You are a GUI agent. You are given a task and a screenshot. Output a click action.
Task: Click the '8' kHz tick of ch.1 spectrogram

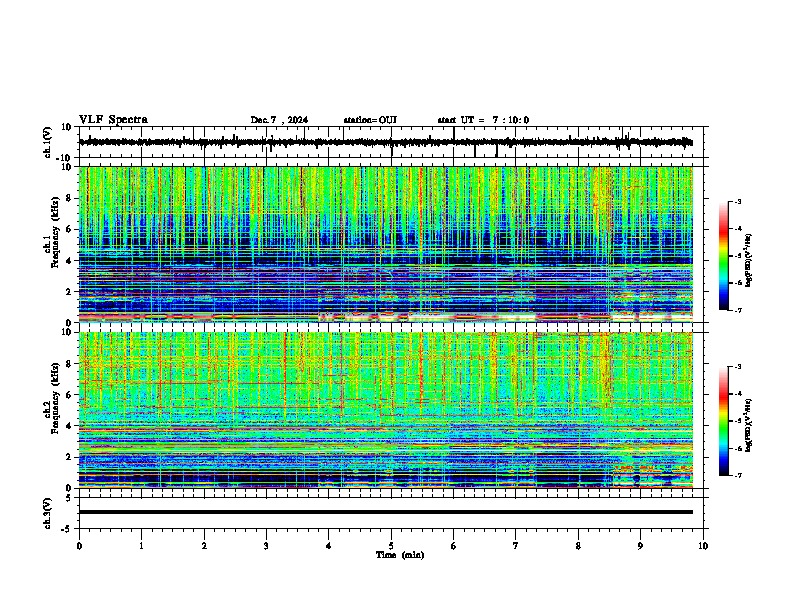(x=70, y=198)
